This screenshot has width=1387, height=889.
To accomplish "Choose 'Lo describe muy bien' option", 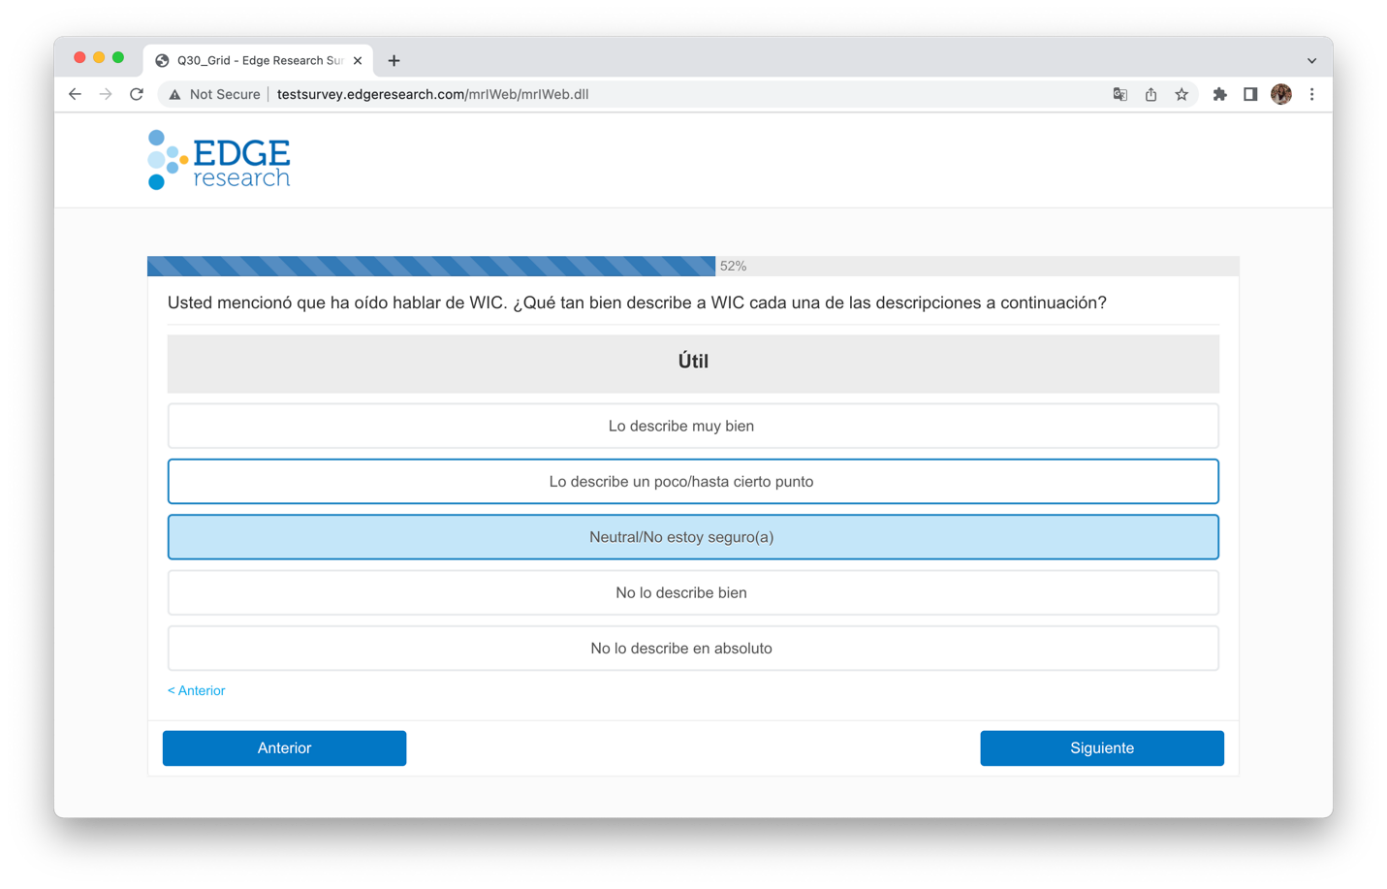I will [x=693, y=426].
